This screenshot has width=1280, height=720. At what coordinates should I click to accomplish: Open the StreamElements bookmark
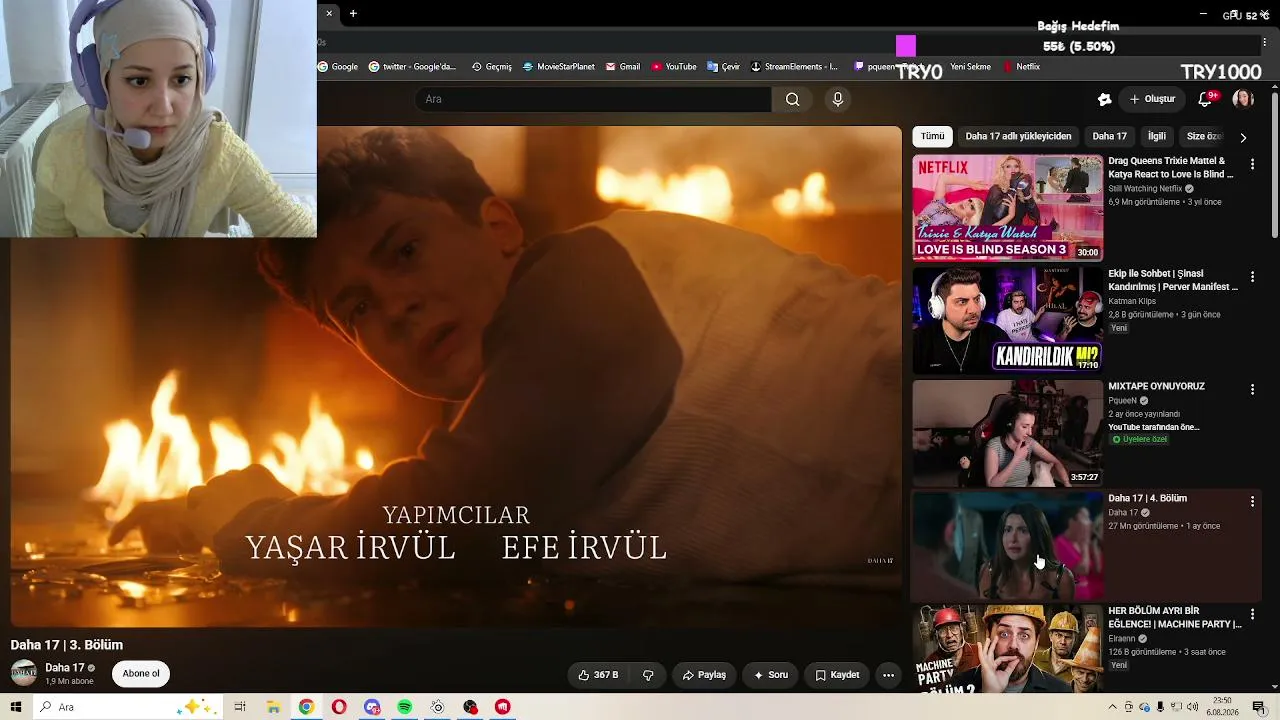[x=794, y=67]
